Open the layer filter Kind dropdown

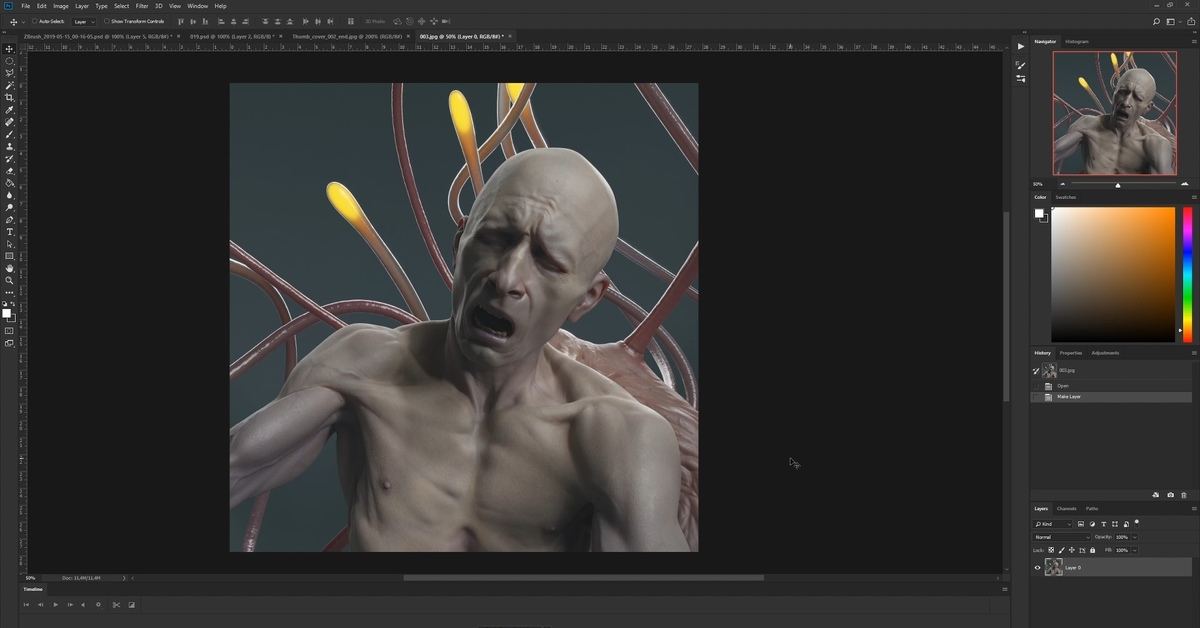(x=1054, y=524)
